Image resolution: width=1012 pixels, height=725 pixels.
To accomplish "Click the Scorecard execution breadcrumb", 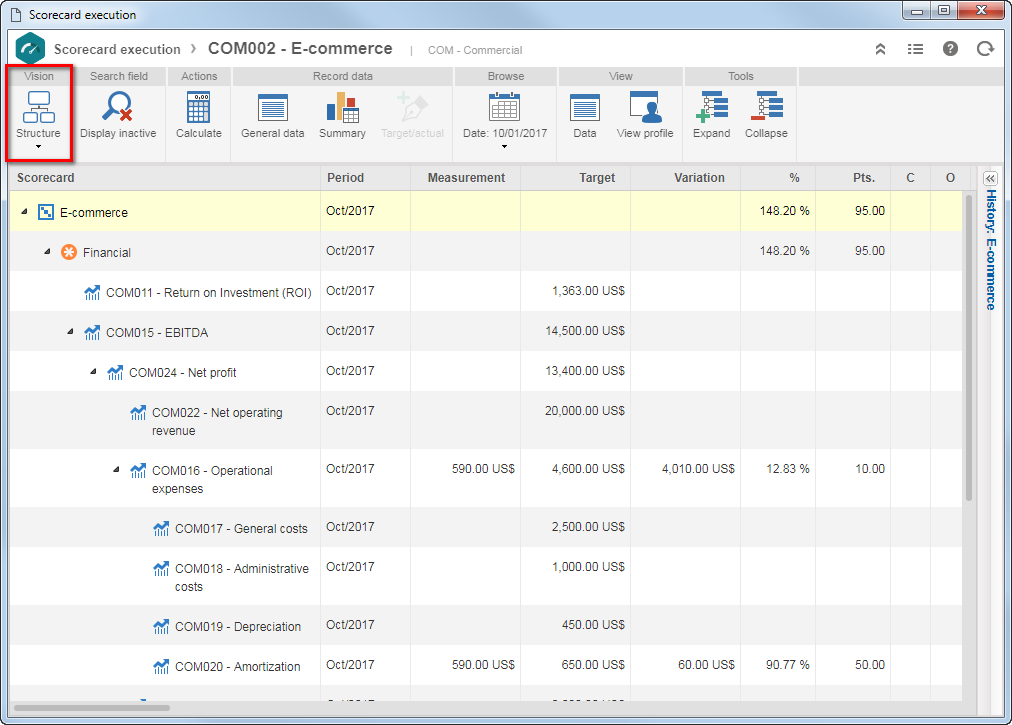I will 117,49.
